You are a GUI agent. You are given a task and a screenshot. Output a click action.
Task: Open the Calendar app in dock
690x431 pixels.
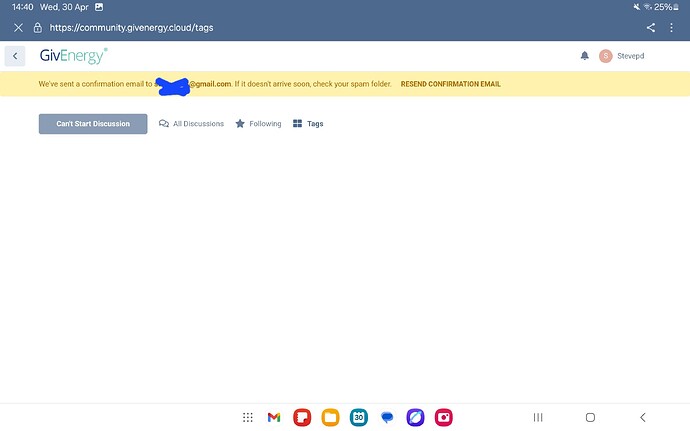point(359,417)
